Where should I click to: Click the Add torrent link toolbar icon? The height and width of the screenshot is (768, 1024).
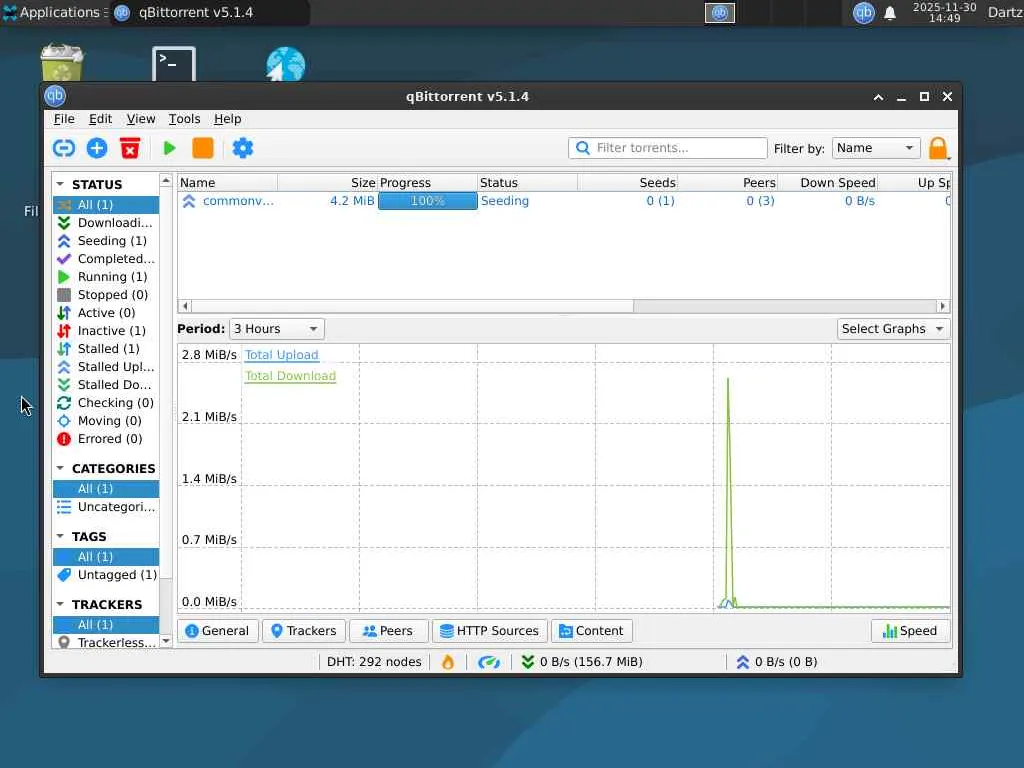[x=63, y=148]
